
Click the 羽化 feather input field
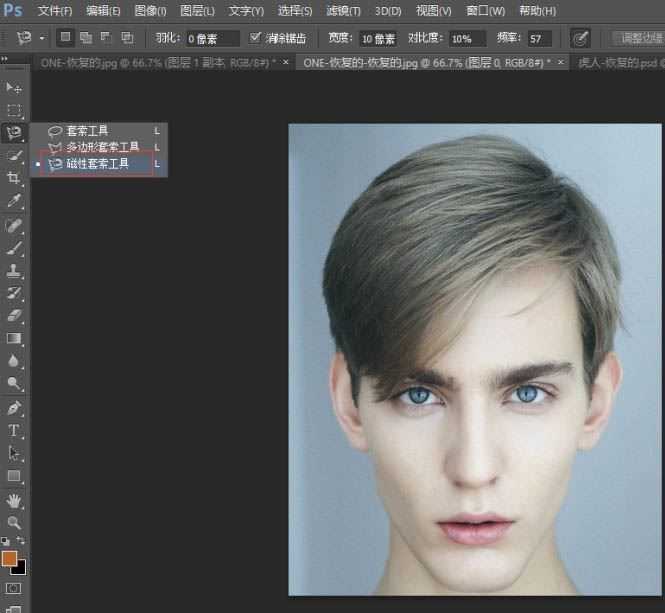(213, 38)
